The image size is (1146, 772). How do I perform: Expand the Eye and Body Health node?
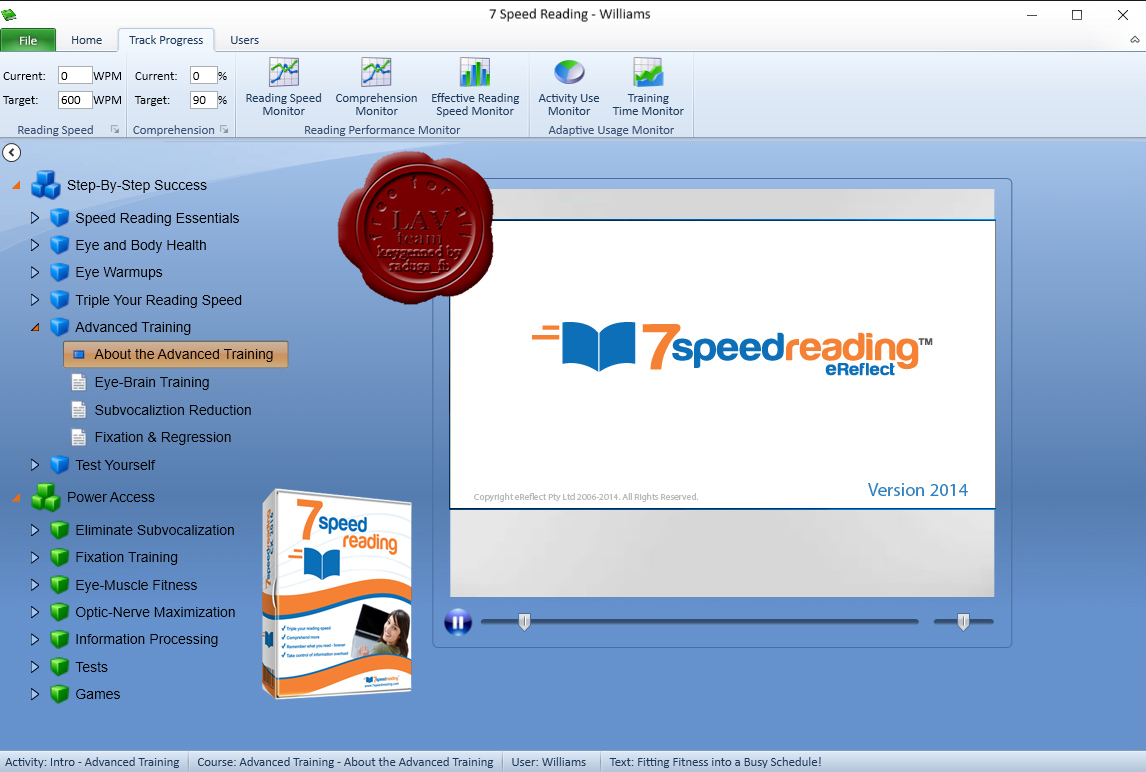34,245
